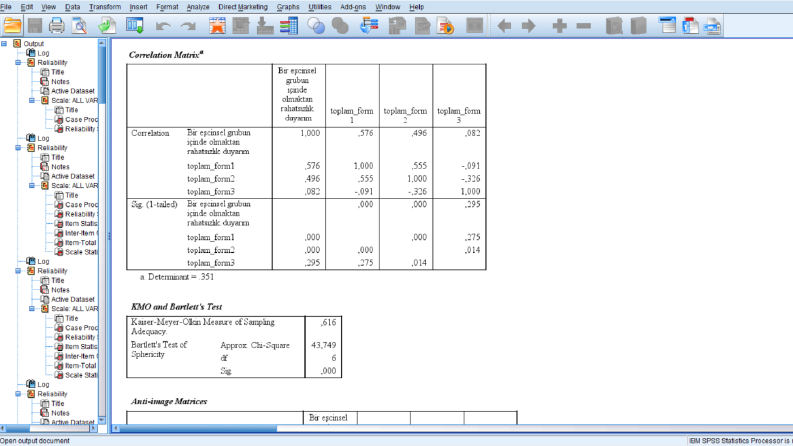Open the Help menu
The height and width of the screenshot is (446, 793).
(x=417, y=7)
